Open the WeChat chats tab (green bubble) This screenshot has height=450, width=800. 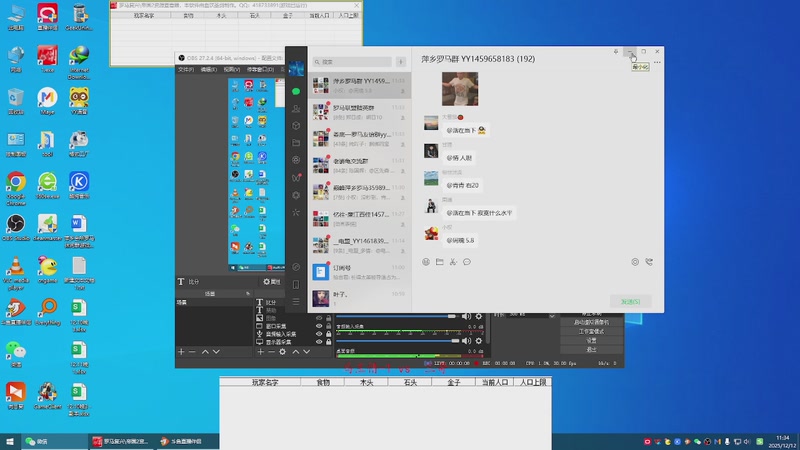(296, 91)
